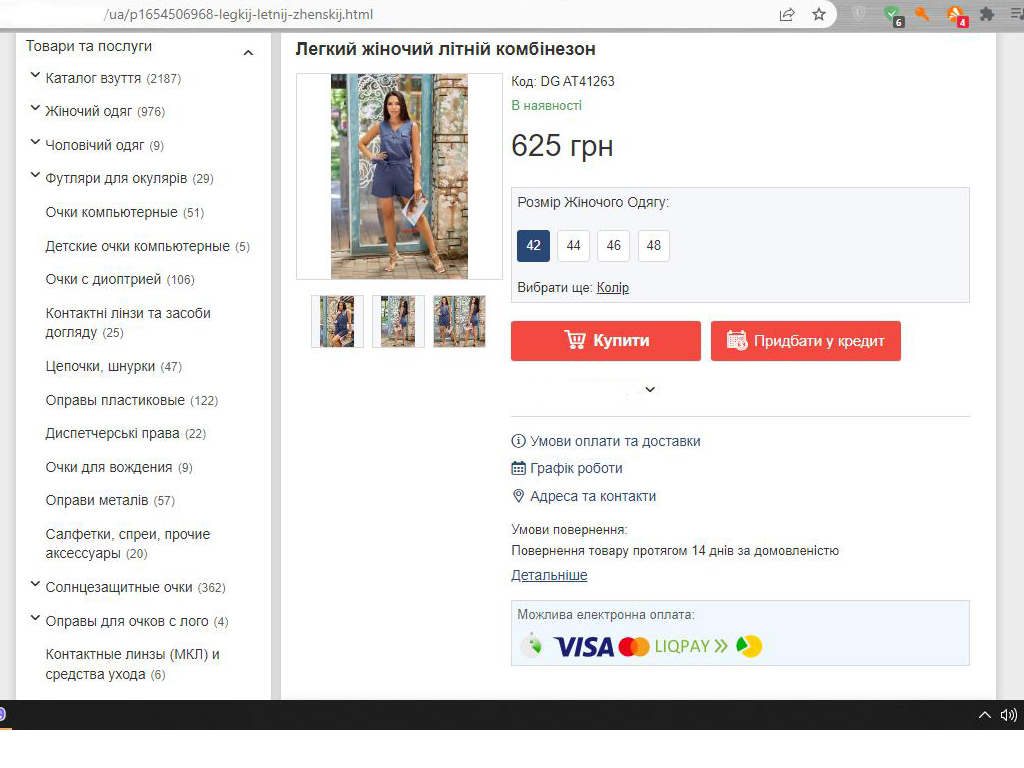Viewport: 1024px width, 768px height.
Task: Expand the Солнцезащитные очки category
Action: 35,585
